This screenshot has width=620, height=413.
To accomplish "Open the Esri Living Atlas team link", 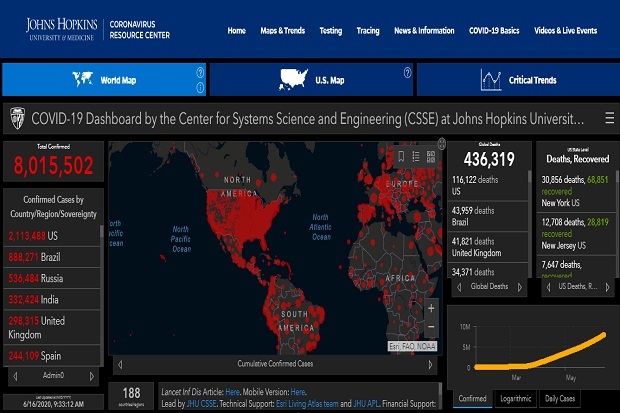I will click(x=307, y=404).
